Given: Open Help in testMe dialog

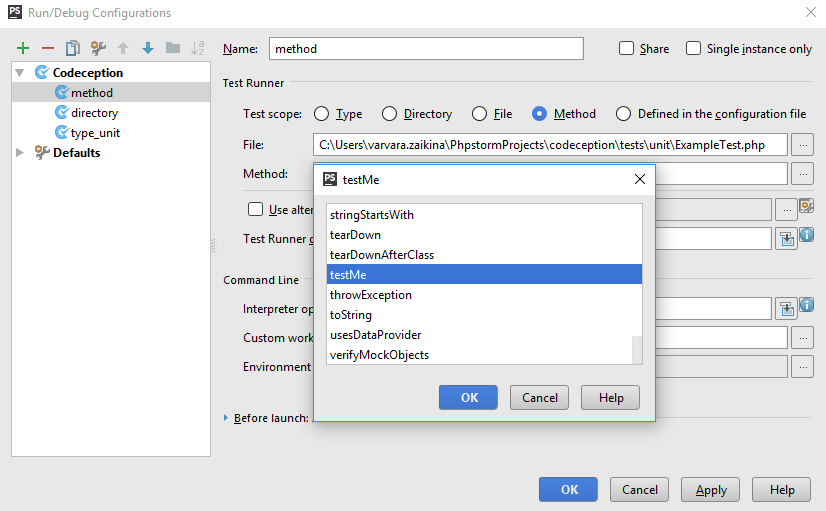Looking at the screenshot, I should (x=611, y=398).
